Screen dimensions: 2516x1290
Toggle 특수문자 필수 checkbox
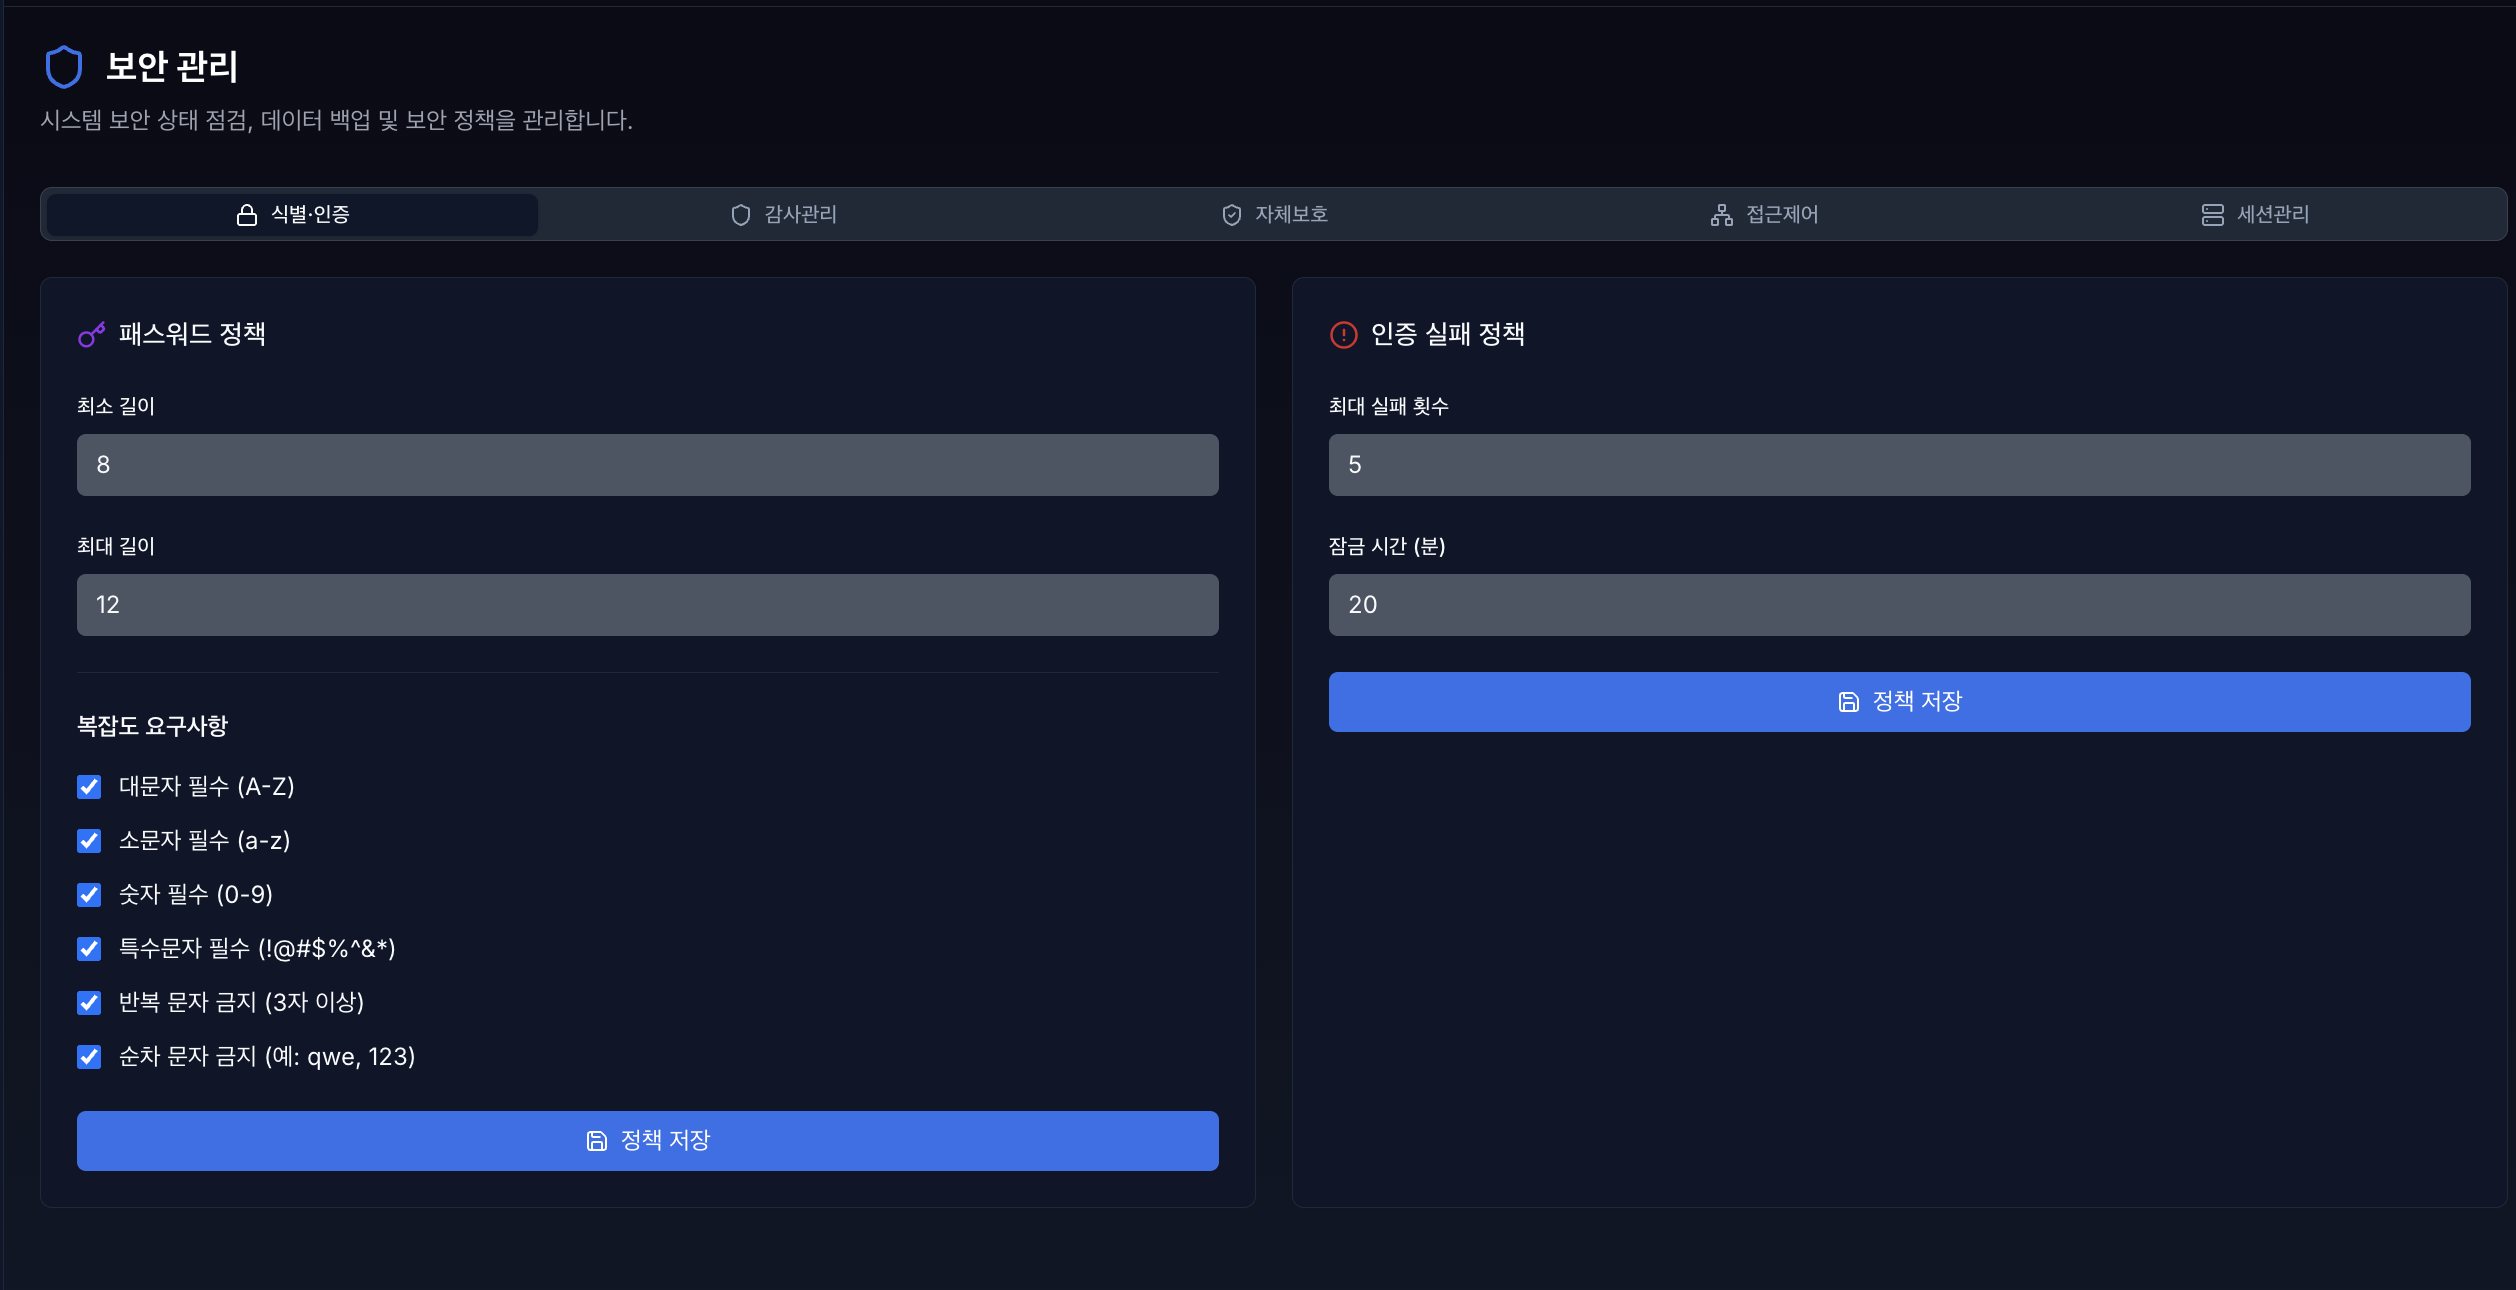pos(89,949)
